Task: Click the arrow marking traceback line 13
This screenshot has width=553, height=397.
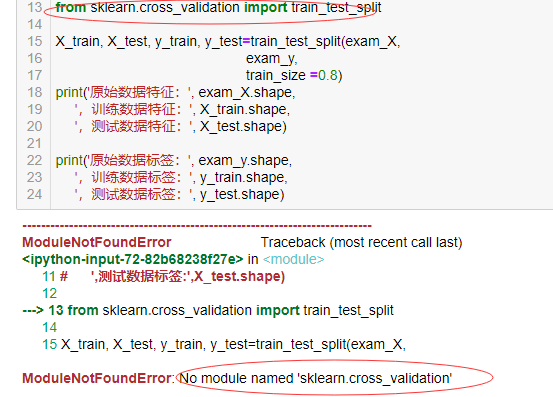Action: tap(33, 311)
